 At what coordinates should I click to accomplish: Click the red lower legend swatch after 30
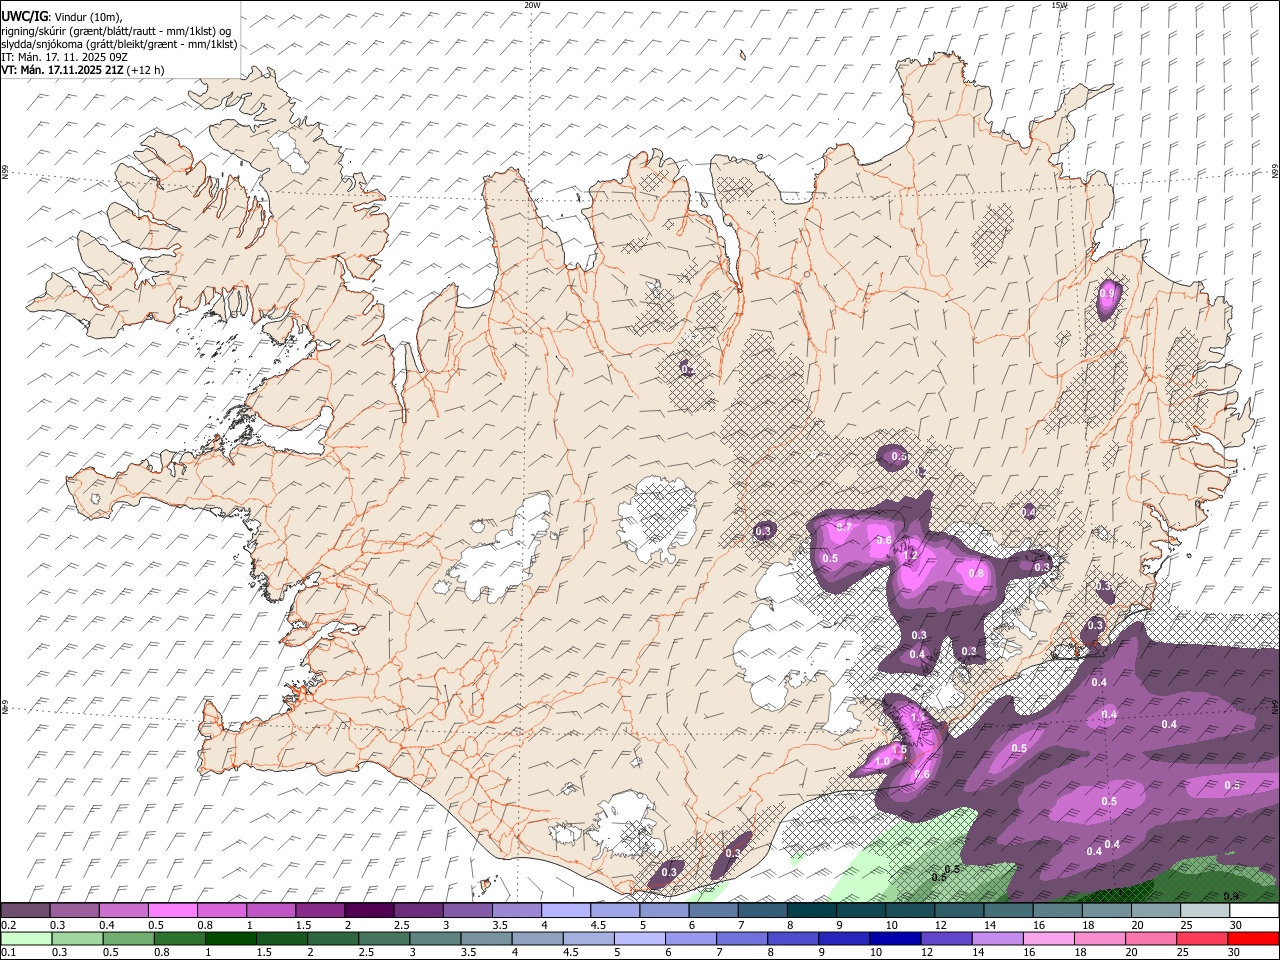[x=1251, y=938]
